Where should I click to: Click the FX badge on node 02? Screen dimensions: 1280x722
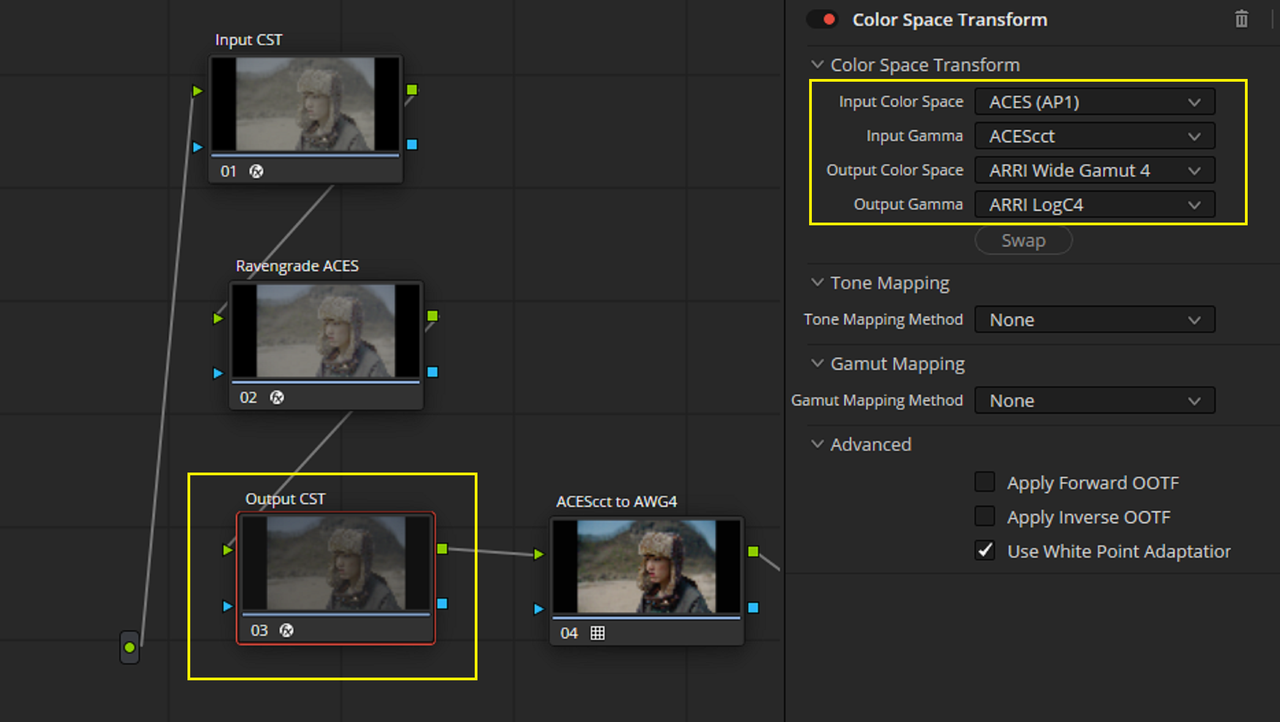click(x=277, y=397)
